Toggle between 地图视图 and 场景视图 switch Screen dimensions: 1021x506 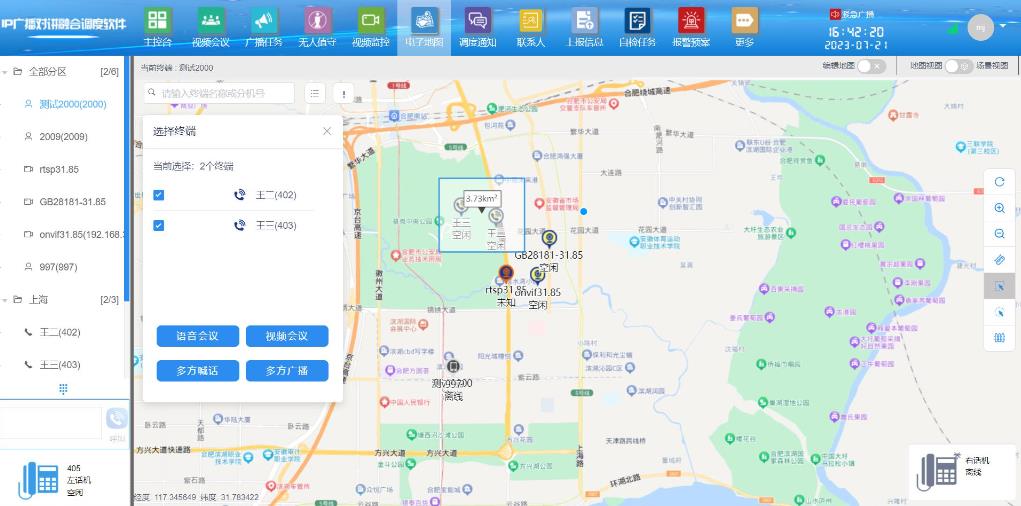(958, 66)
